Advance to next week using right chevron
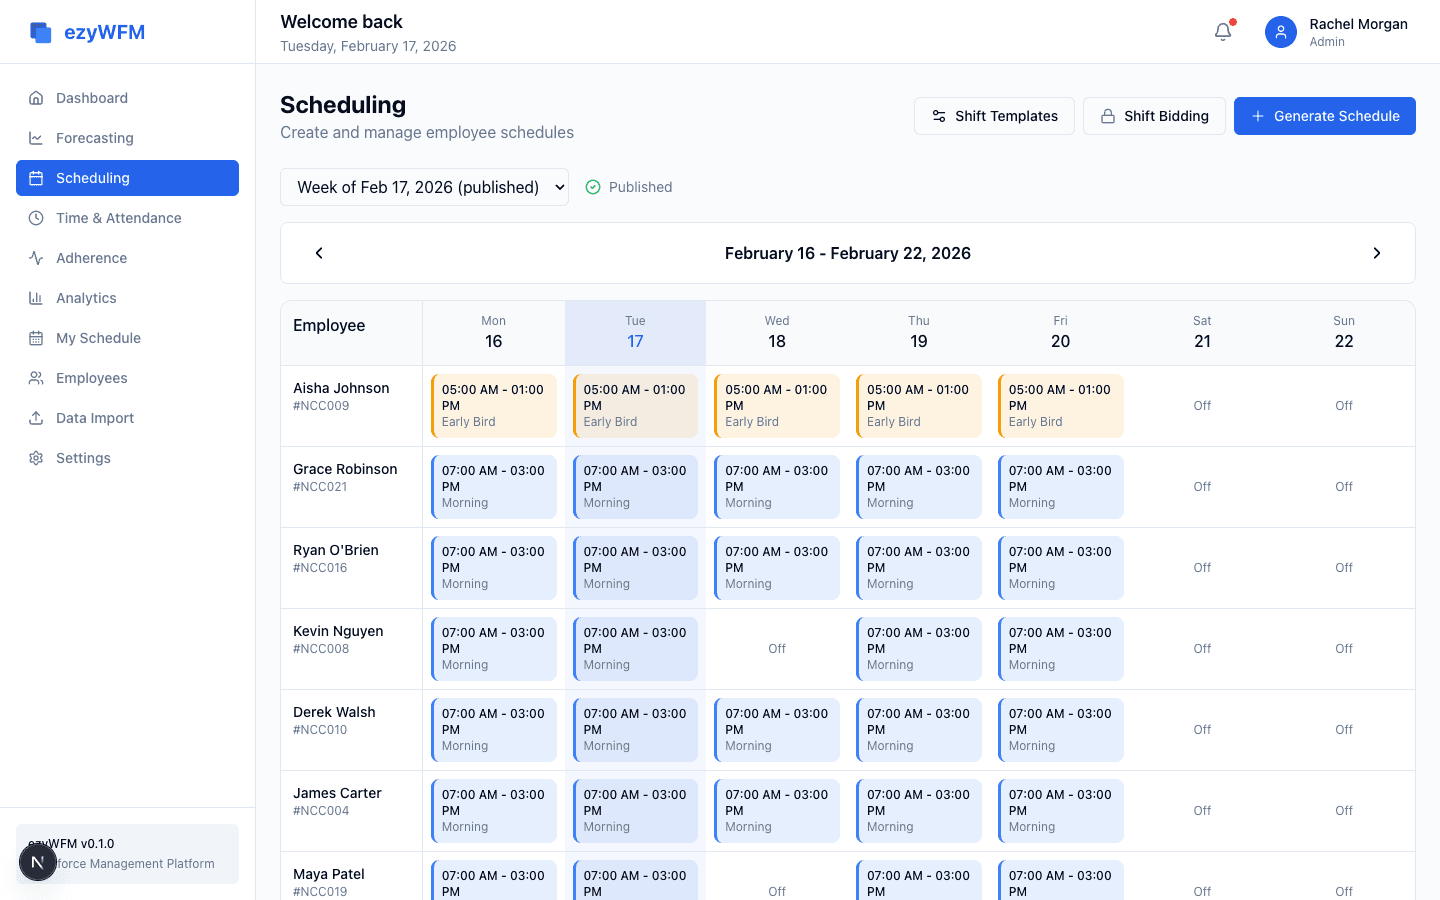The height and width of the screenshot is (900, 1440). [1377, 253]
